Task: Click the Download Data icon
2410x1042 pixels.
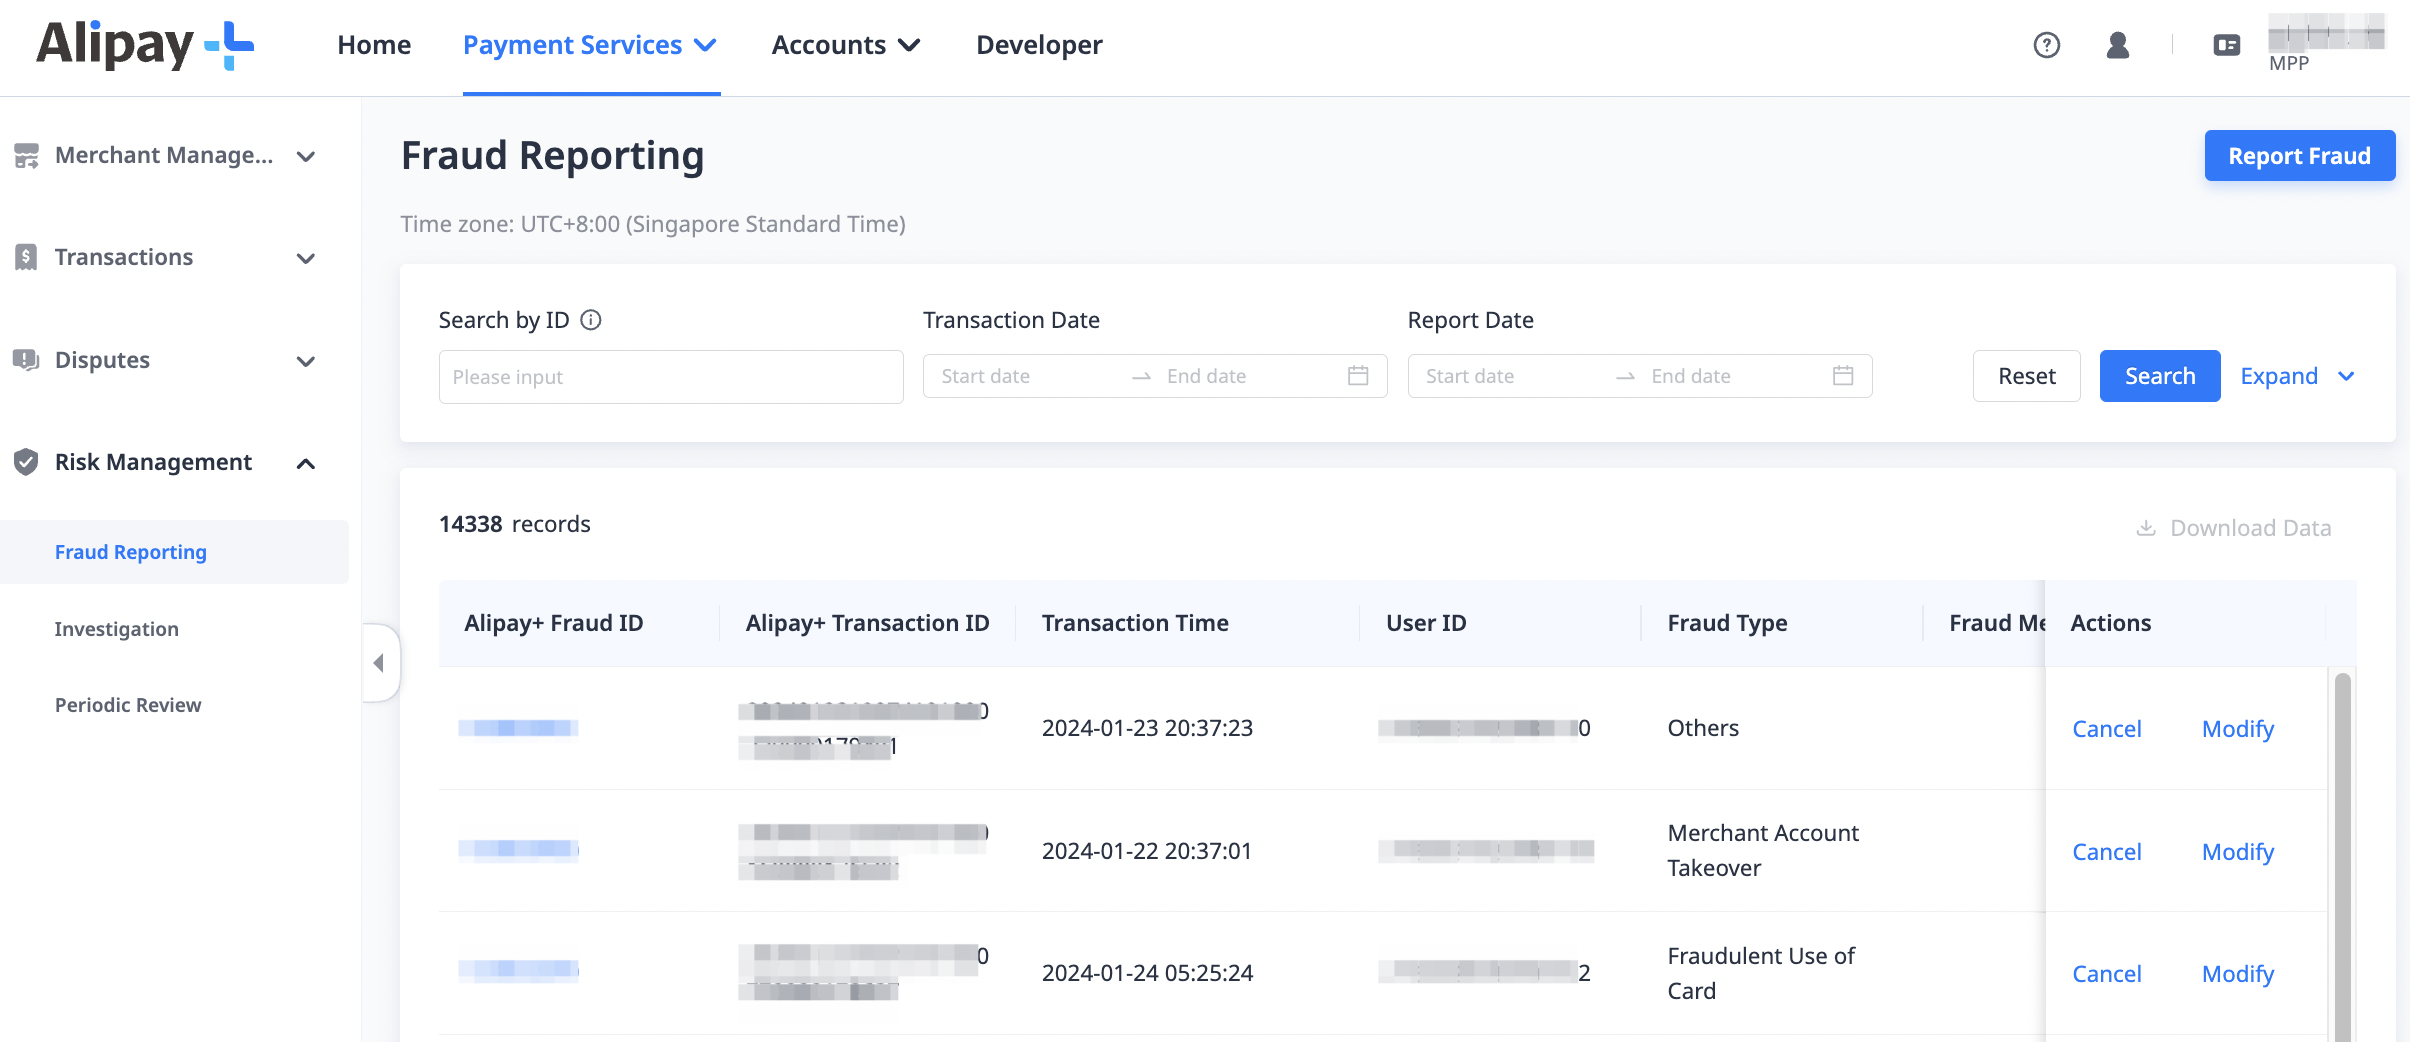Action: [x=2146, y=527]
